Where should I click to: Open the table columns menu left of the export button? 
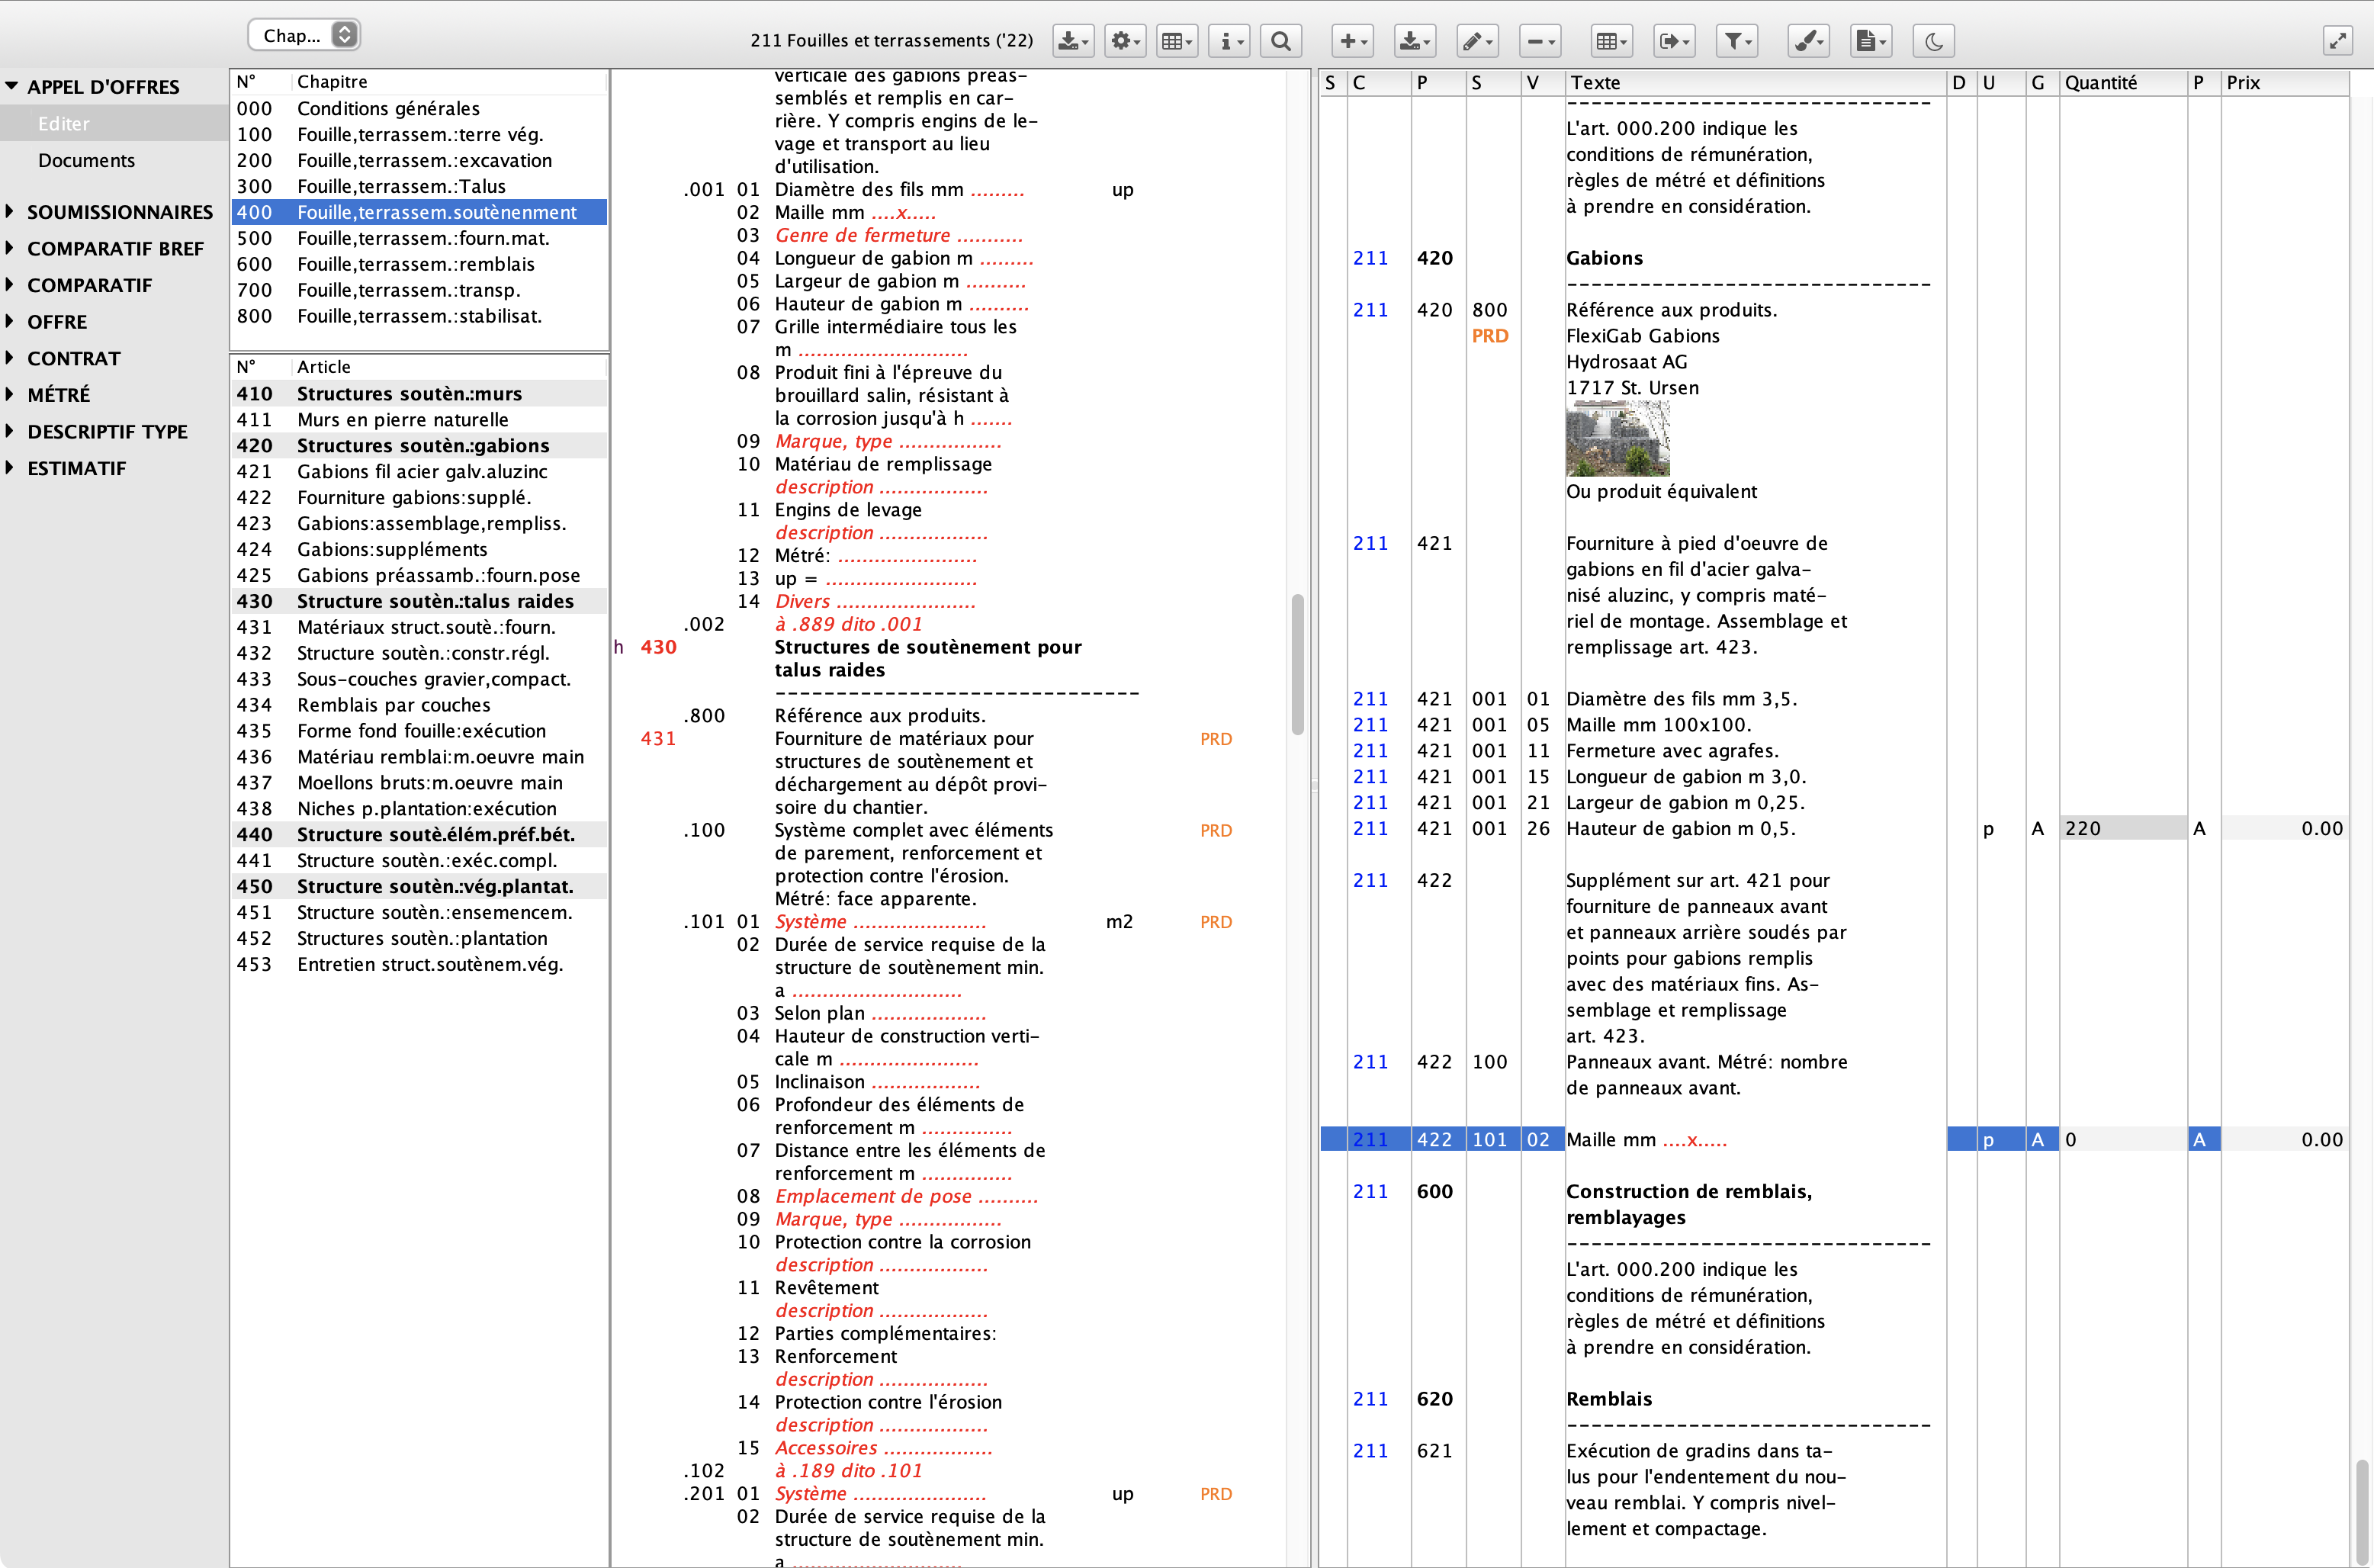point(1611,41)
